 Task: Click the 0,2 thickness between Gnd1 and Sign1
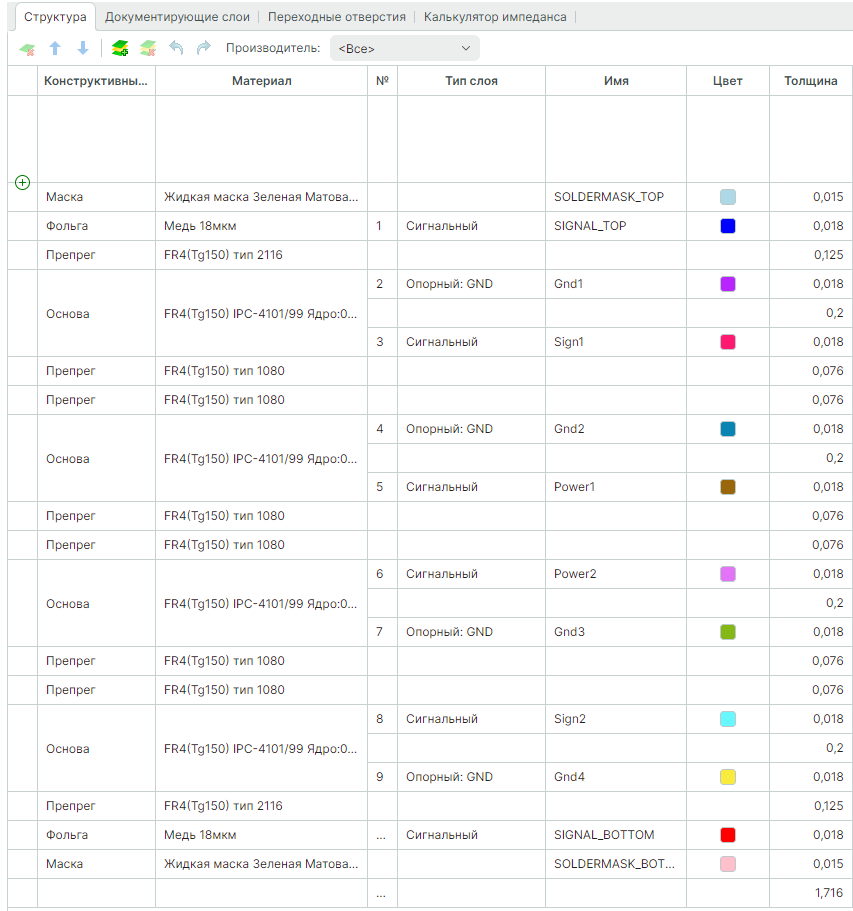[811, 313]
